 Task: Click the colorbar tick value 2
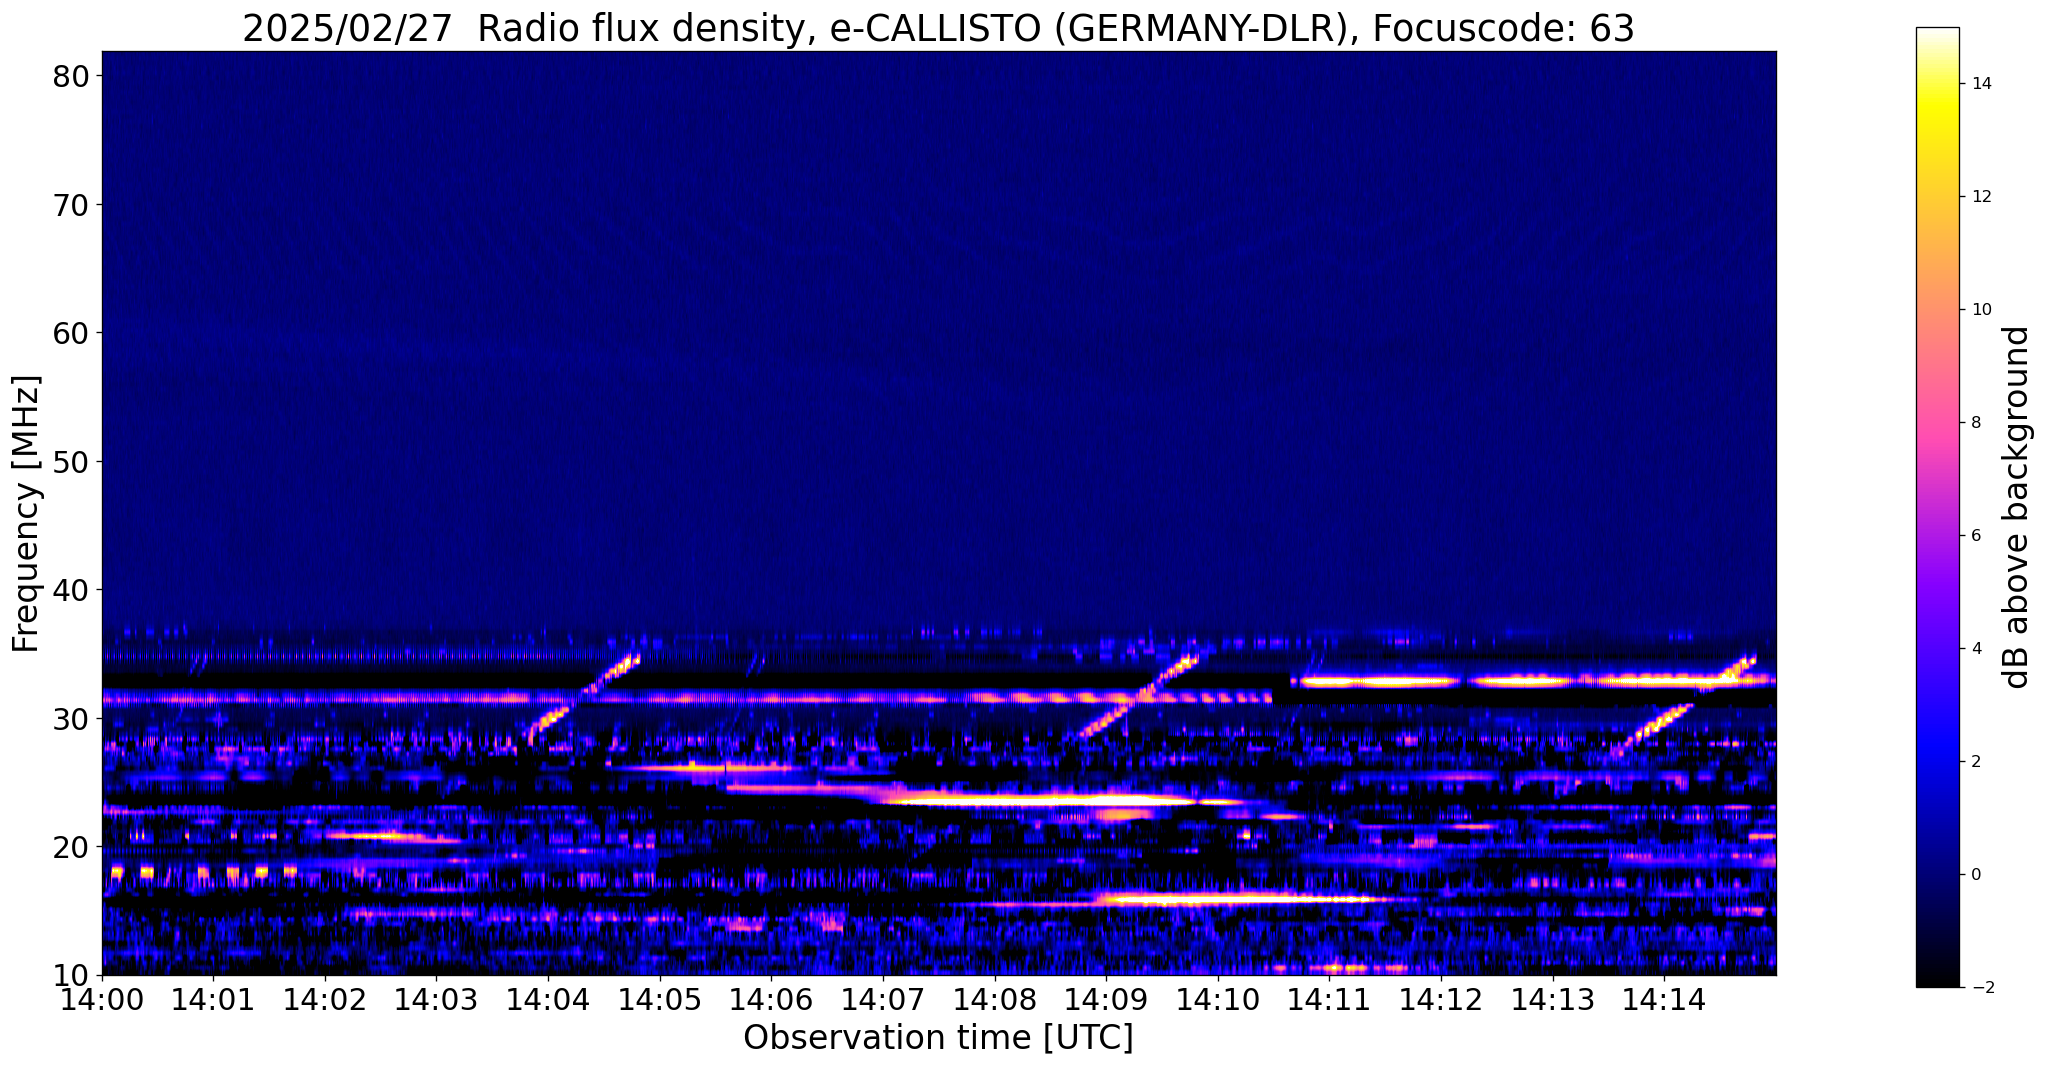point(1975,762)
